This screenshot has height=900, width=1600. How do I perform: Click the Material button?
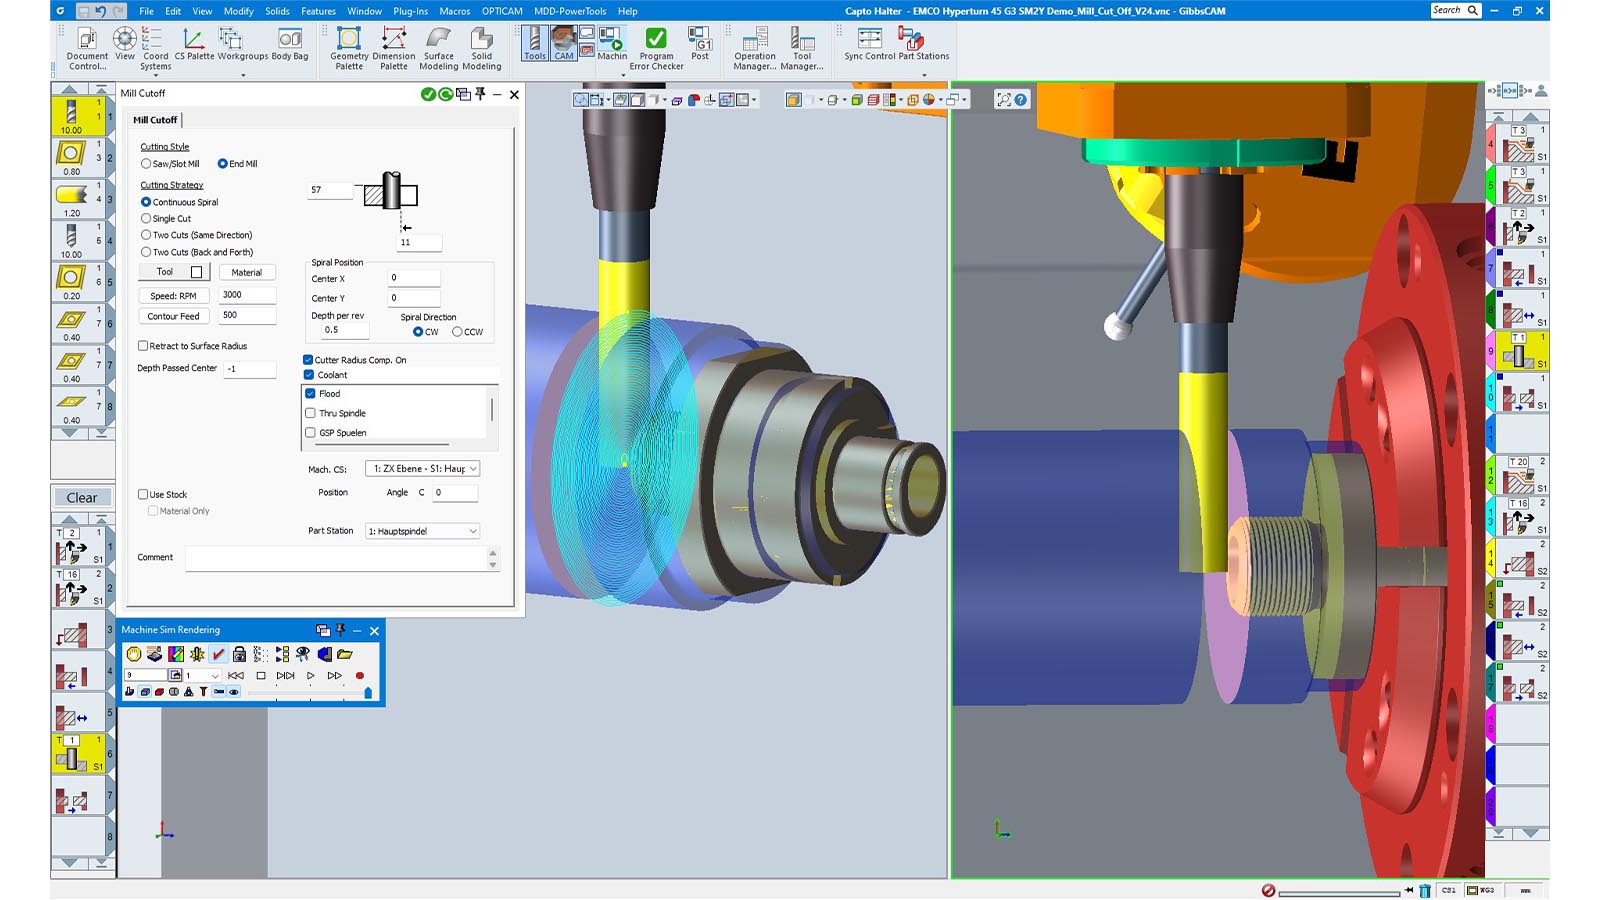tap(246, 273)
